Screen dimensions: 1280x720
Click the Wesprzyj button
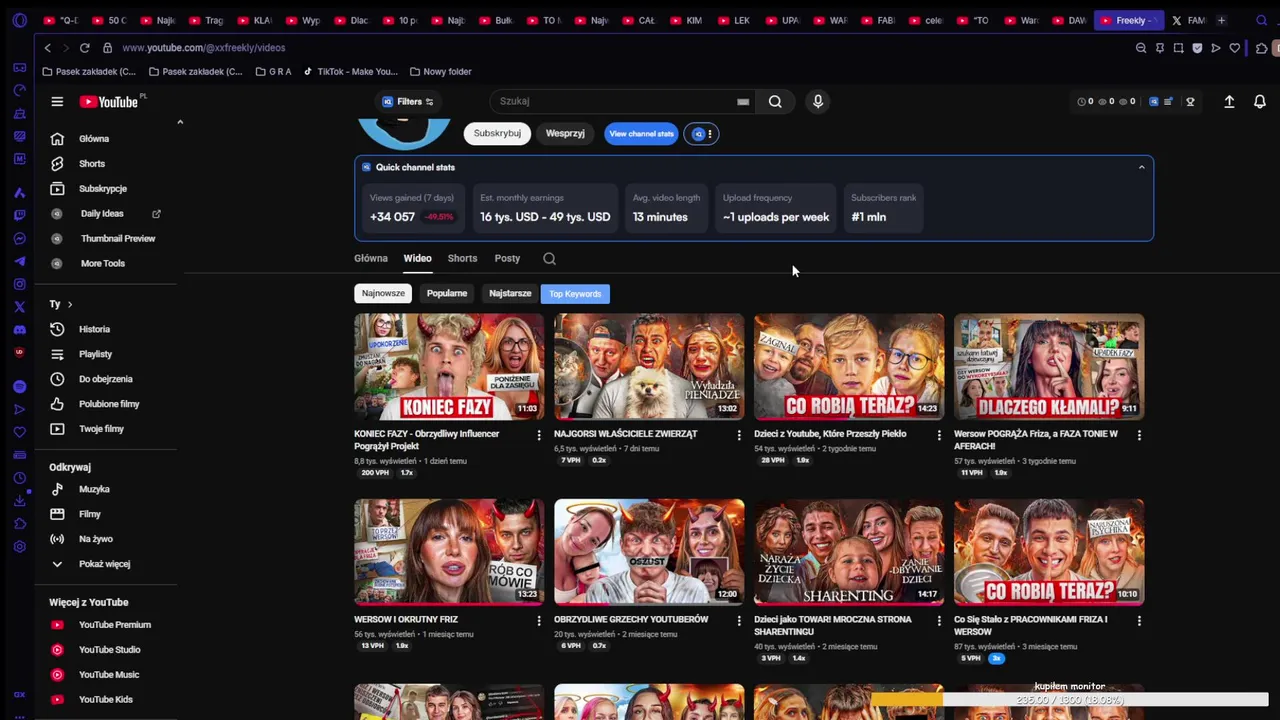(565, 134)
